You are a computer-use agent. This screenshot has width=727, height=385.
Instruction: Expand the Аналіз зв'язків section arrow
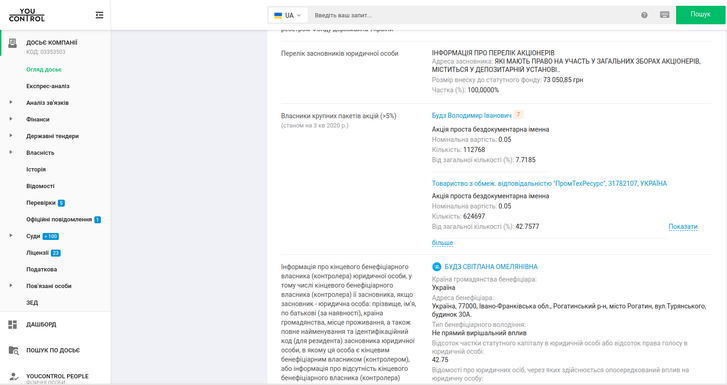point(11,102)
